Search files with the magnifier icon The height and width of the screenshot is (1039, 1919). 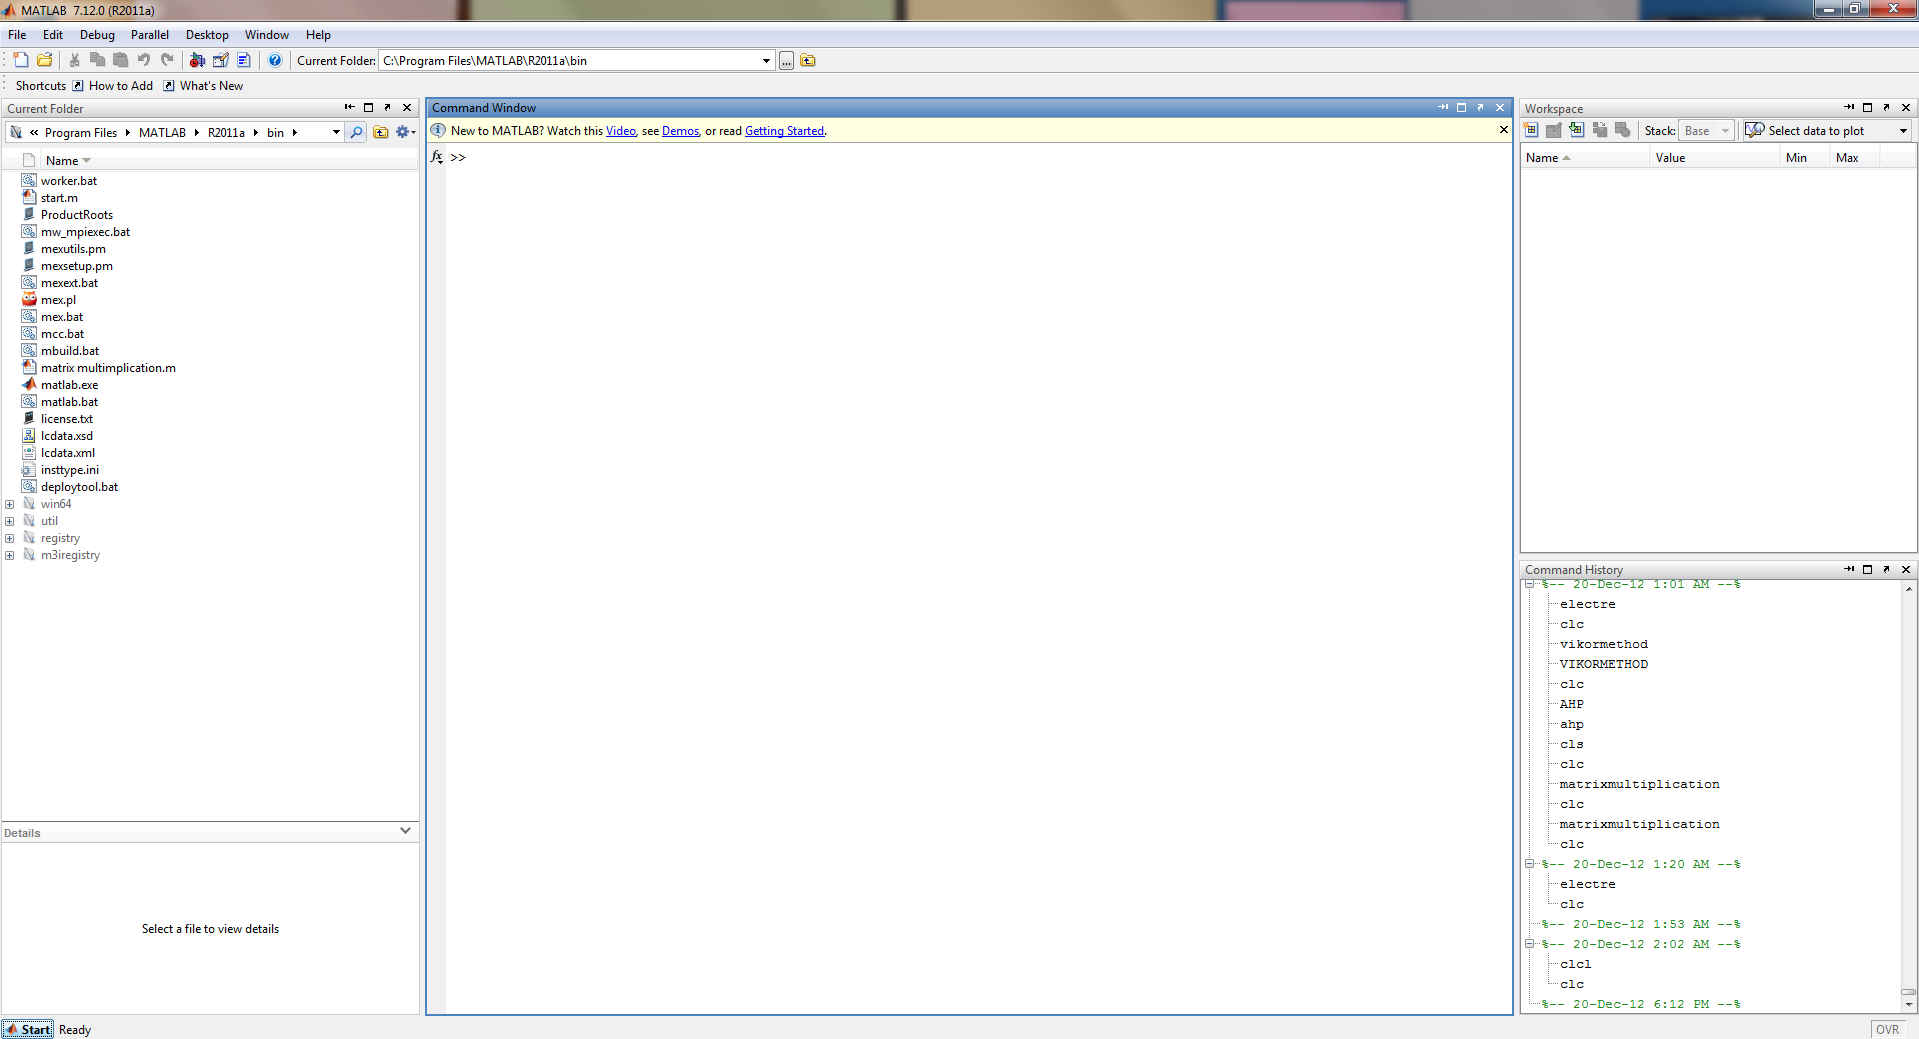click(356, 132)
